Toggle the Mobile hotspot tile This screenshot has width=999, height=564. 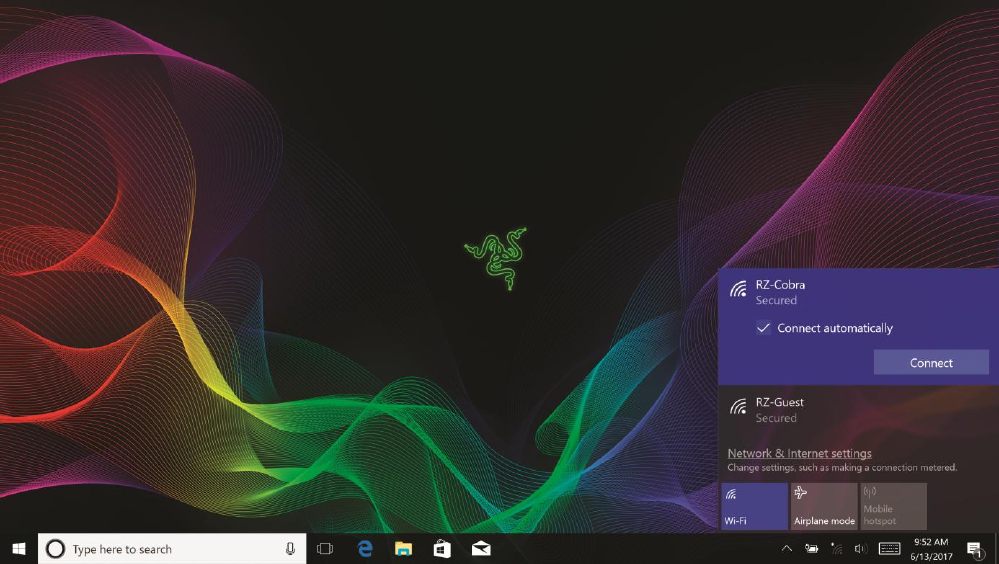point(893,506)
